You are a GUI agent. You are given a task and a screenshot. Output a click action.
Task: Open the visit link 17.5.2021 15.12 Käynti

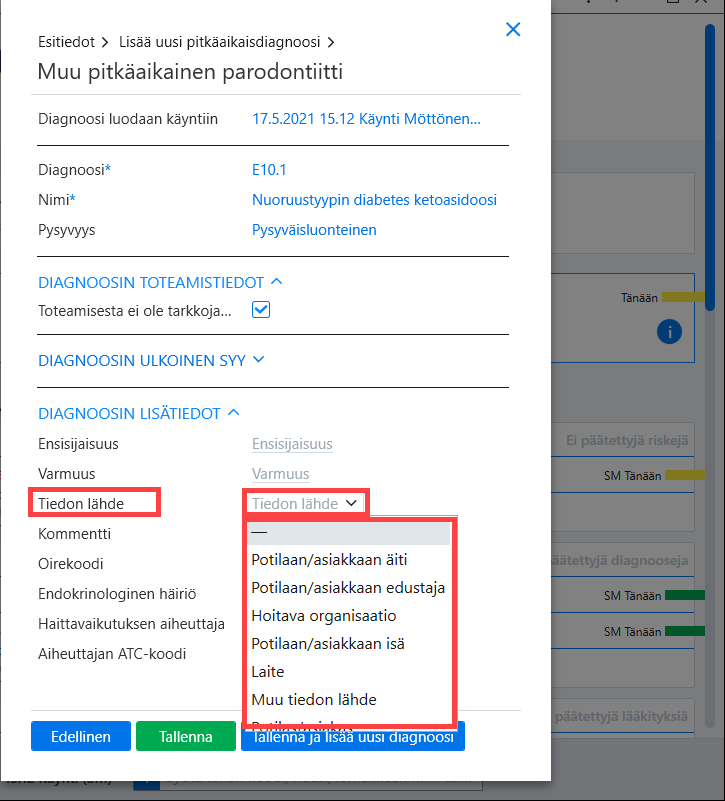coord(366,119)
